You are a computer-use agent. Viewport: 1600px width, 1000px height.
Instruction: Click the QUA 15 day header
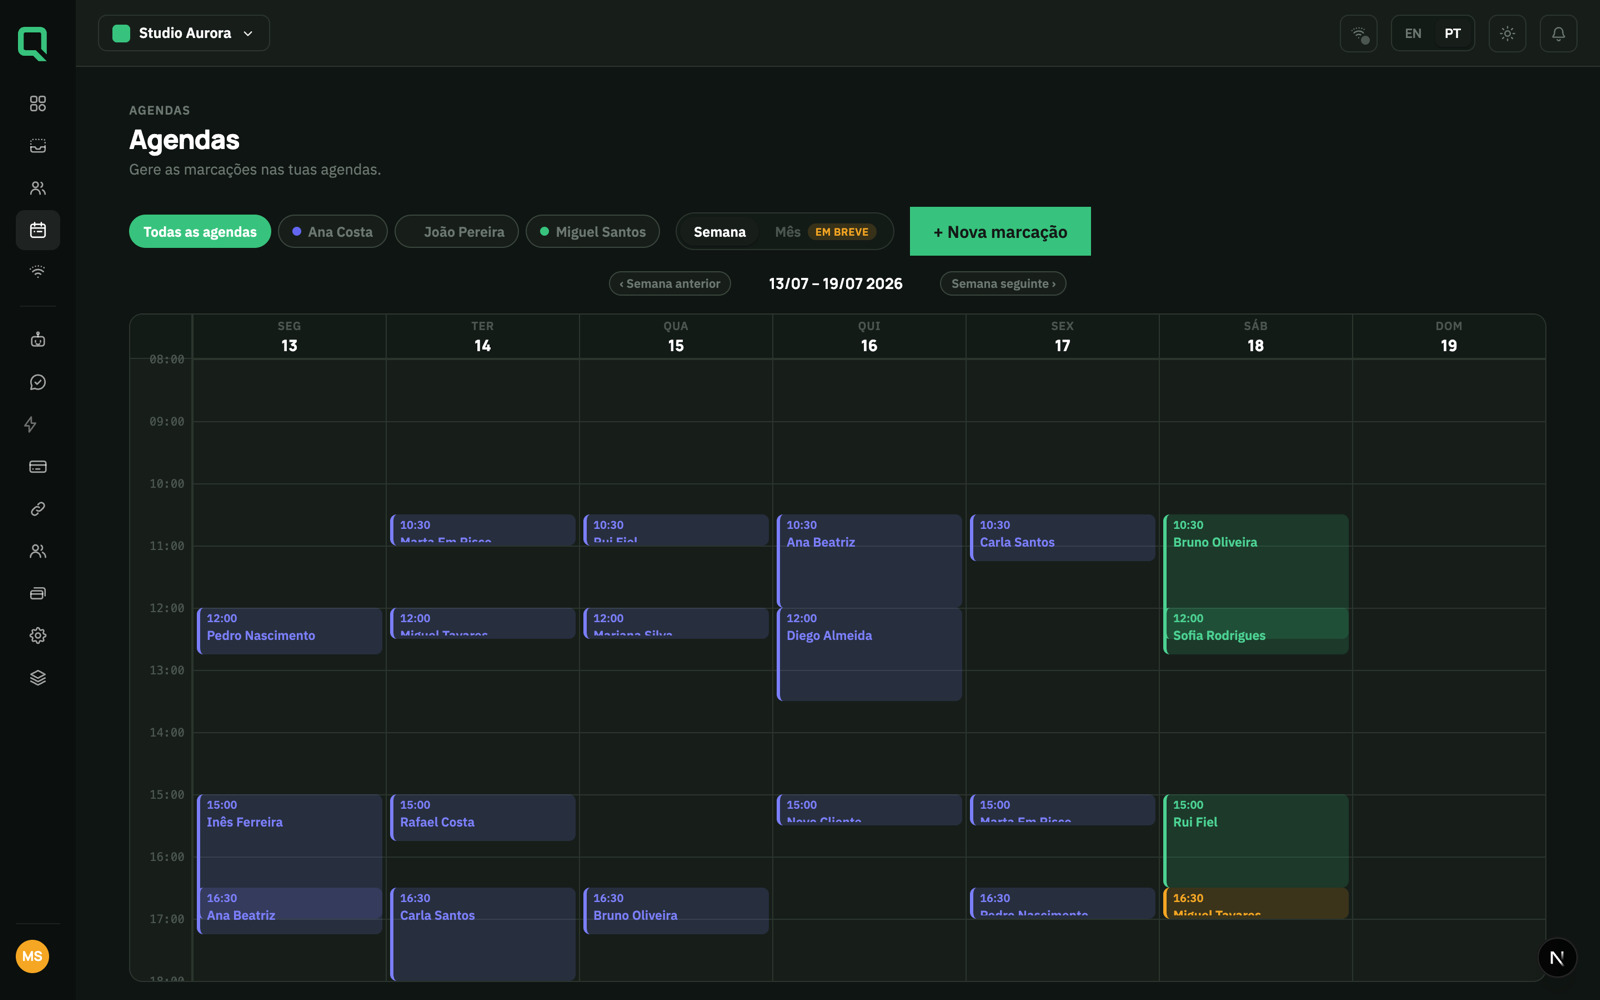[676, 337]
